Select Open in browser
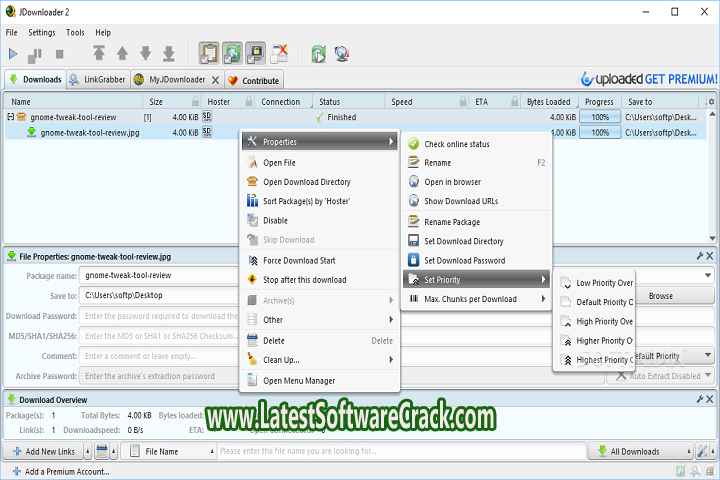 (477, 182)
